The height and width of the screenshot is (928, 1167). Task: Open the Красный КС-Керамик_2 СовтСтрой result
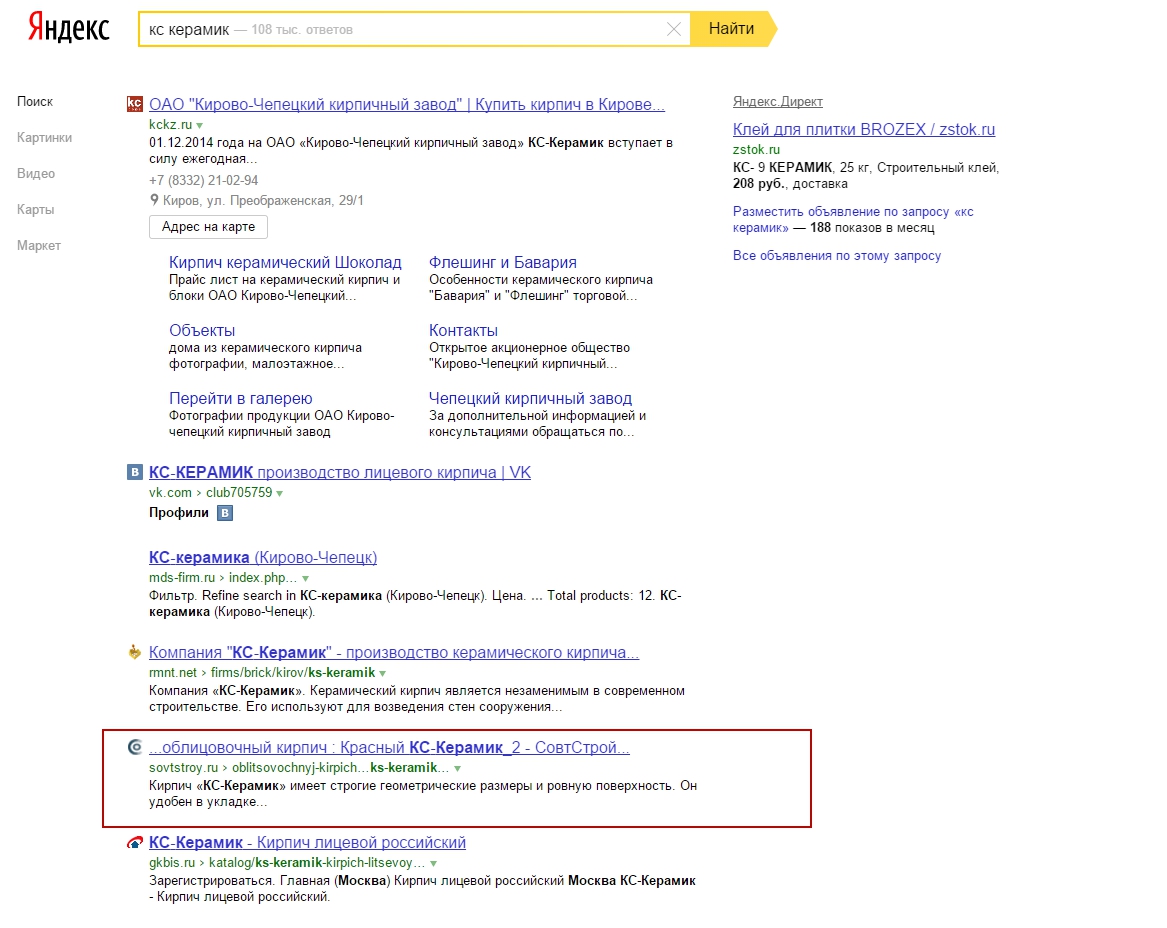pos(389,748)
